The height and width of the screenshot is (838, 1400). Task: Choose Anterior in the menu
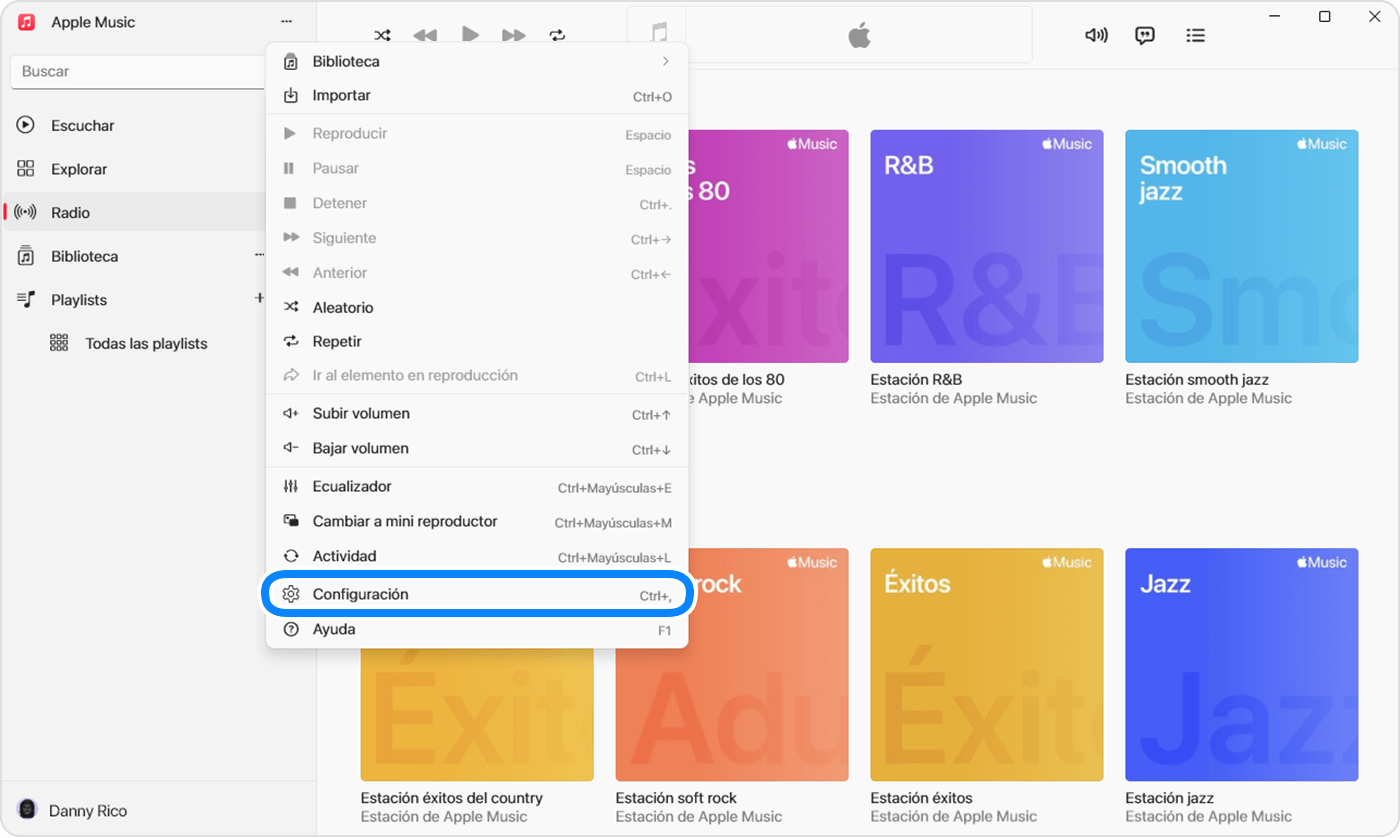pos(477,273)
